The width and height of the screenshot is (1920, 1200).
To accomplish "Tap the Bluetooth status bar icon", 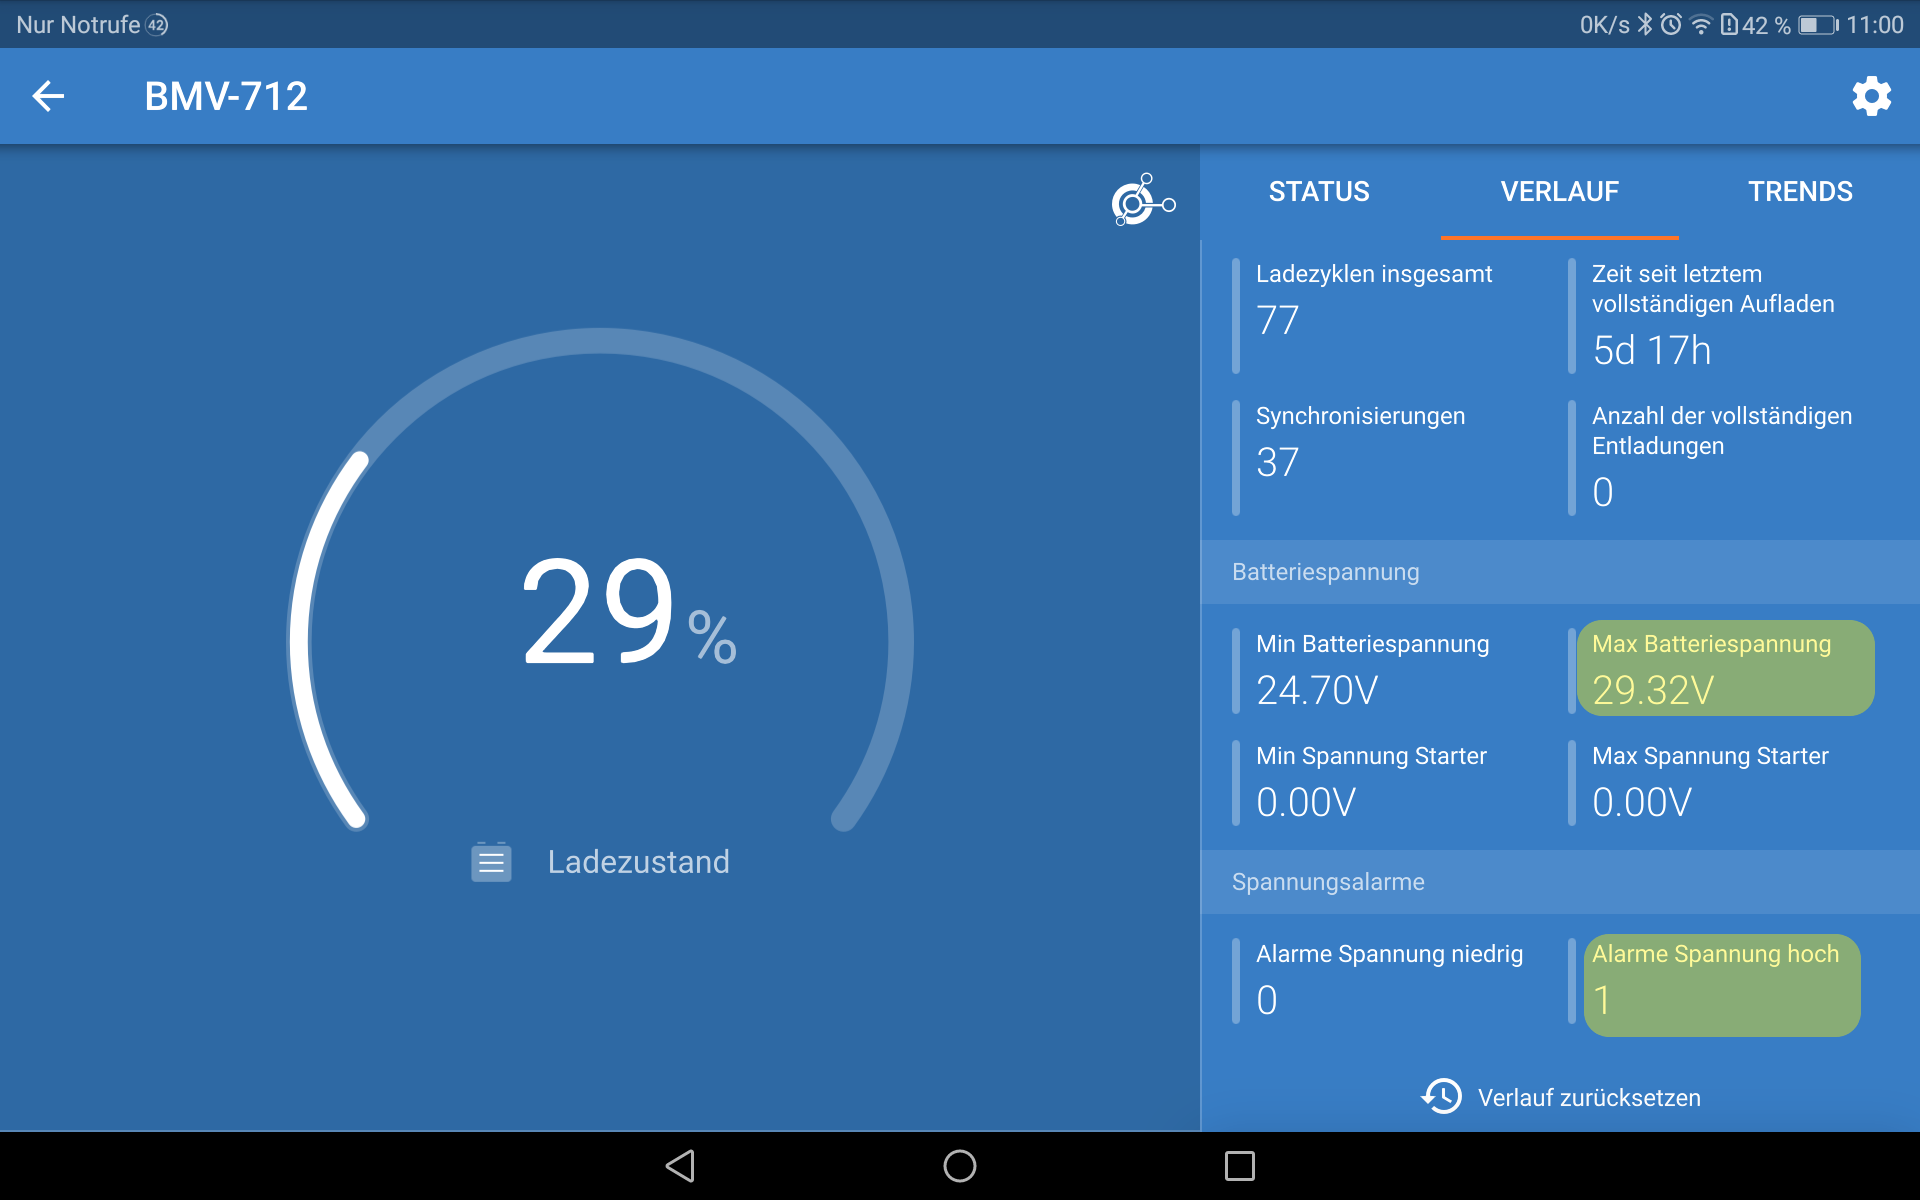I will (x=1645, y=25).
